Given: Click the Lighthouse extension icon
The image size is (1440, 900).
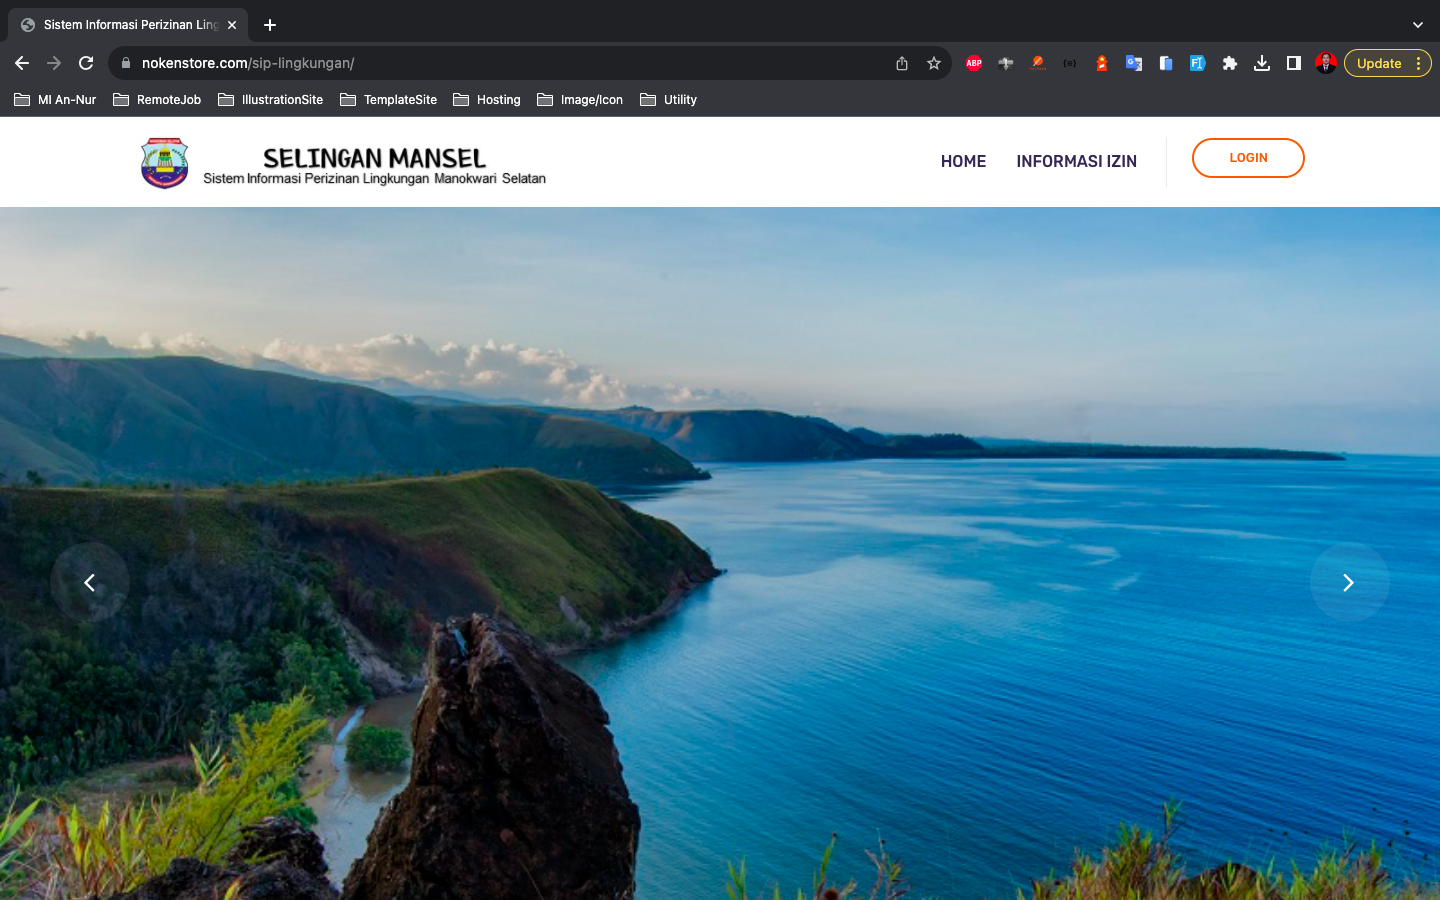Looking at the screenshot, I should [x=1102, y=63].
